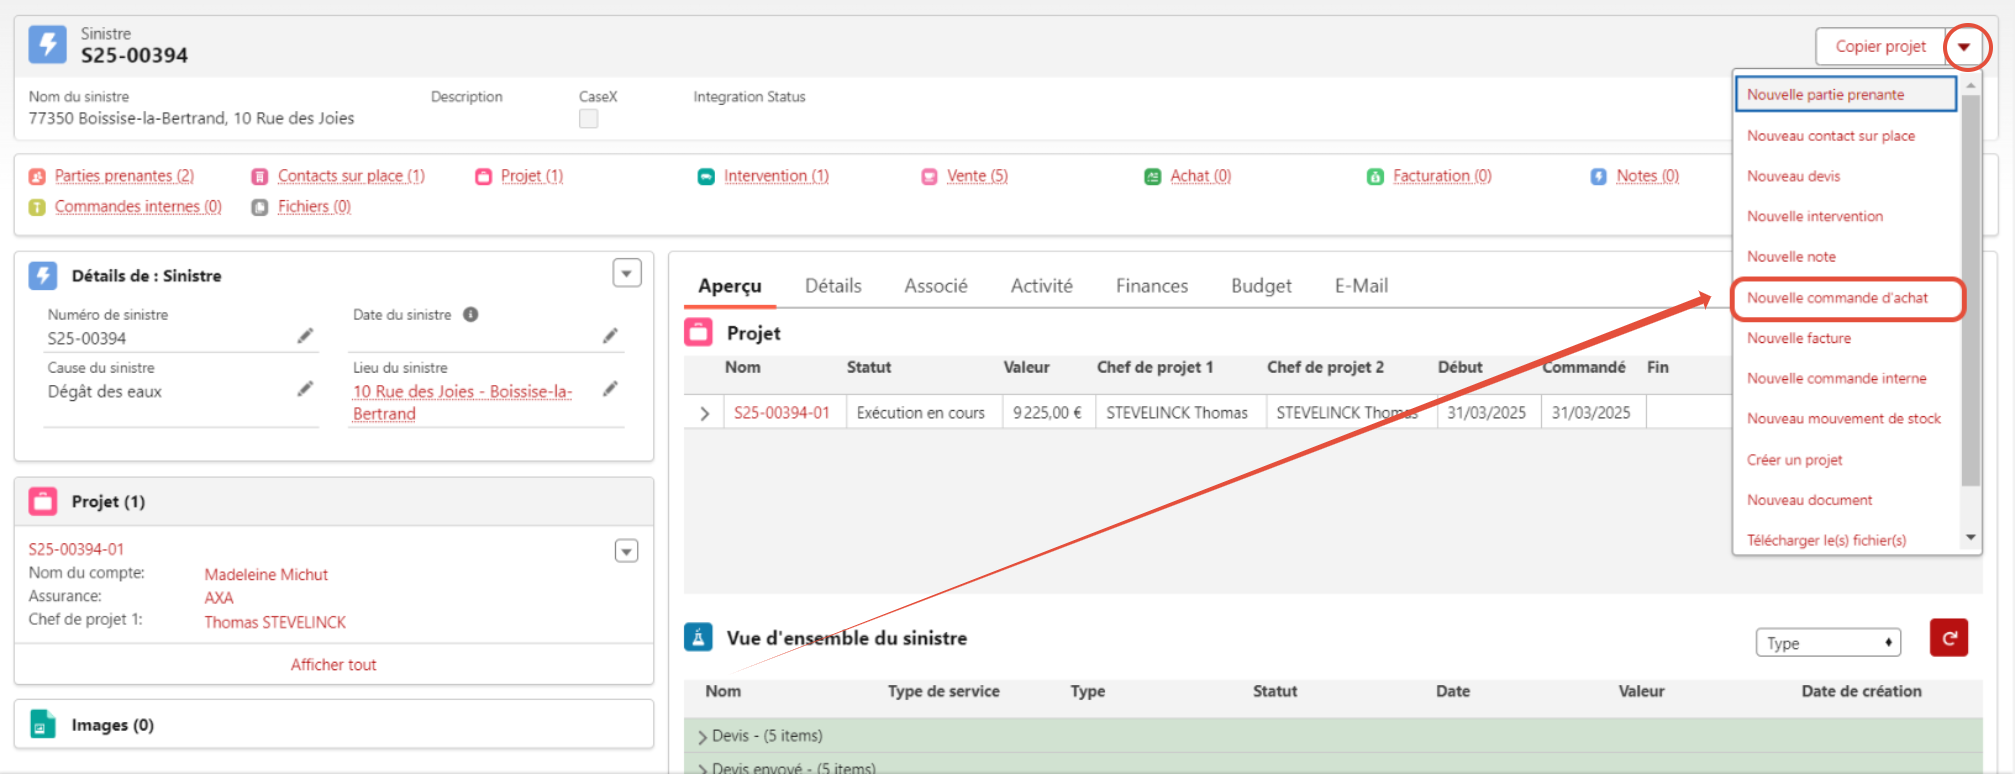The width and height of the screenshot is (2015, 774).
Task: Switch to the Détails tab
Action: (833, 286)
